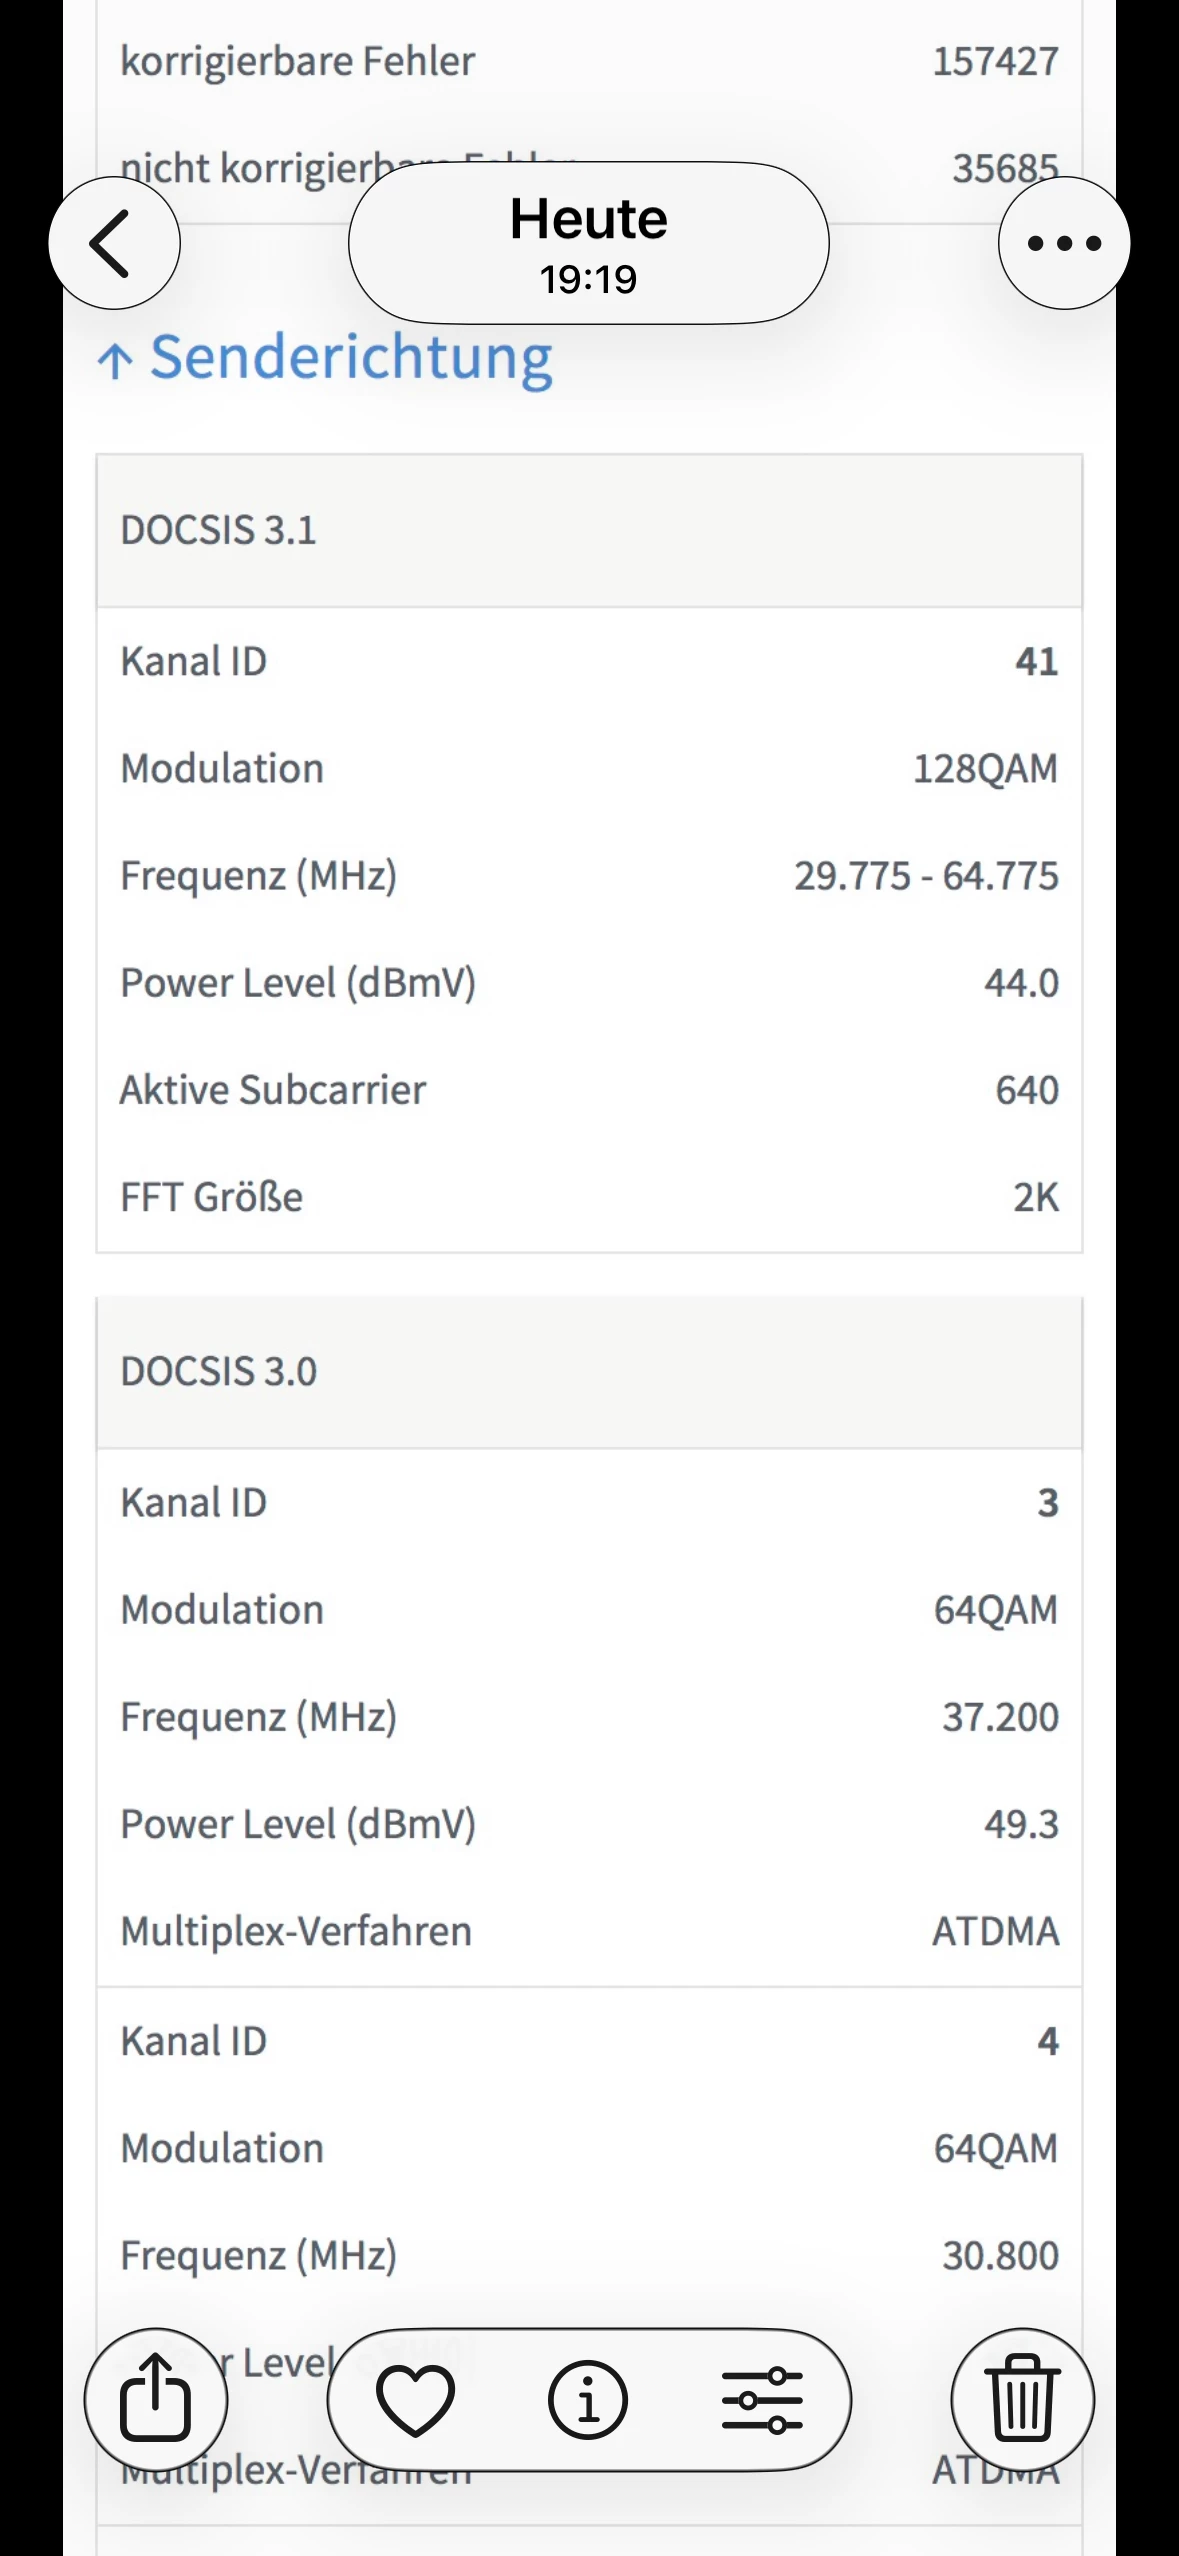Tap the Aktive Subcarrier value 640
This screenshot has height=2556, width=1179.
coord(1026,1090)
